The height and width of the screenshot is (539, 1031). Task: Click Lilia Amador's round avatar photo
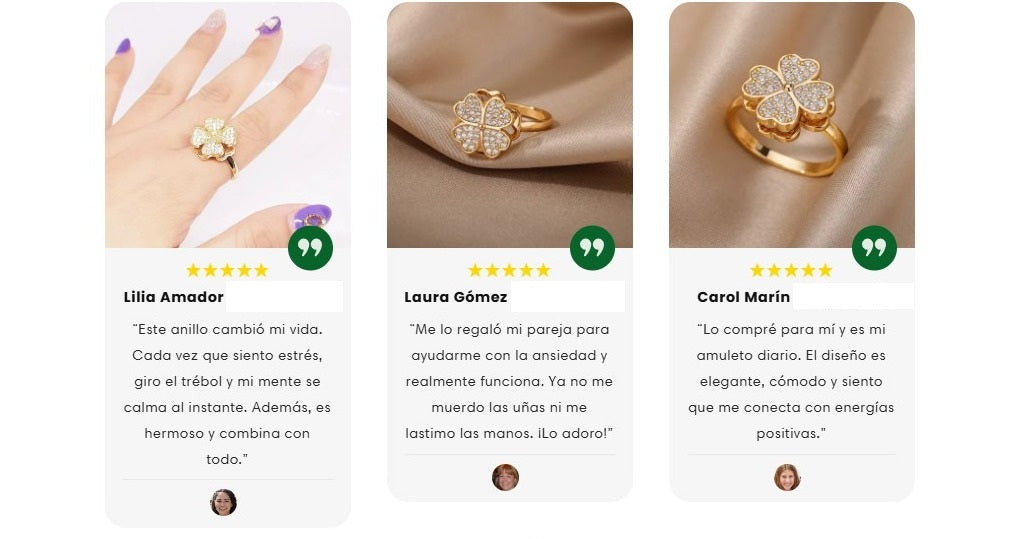[224, 502]
